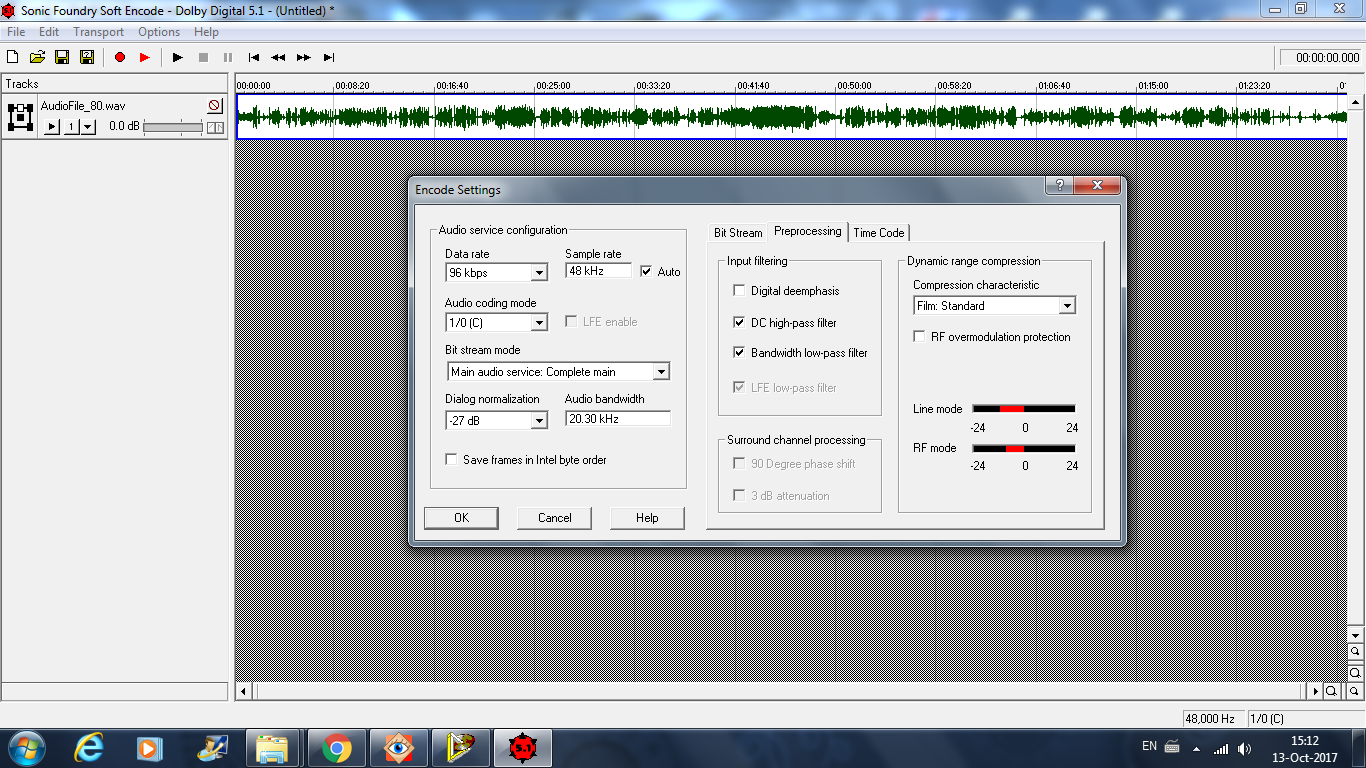Create a new project with the New icon
1366x768 pixels.
[13, 58]
